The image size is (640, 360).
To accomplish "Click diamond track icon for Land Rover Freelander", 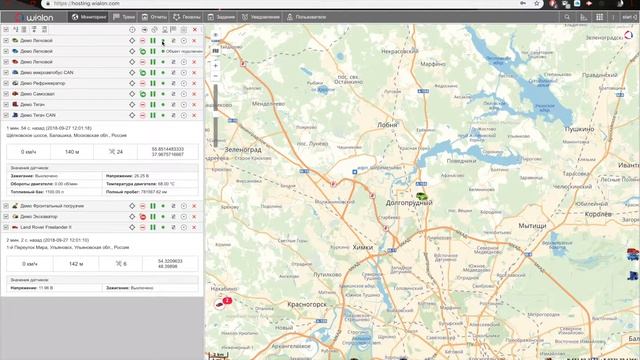I will (x=132, y=227).
